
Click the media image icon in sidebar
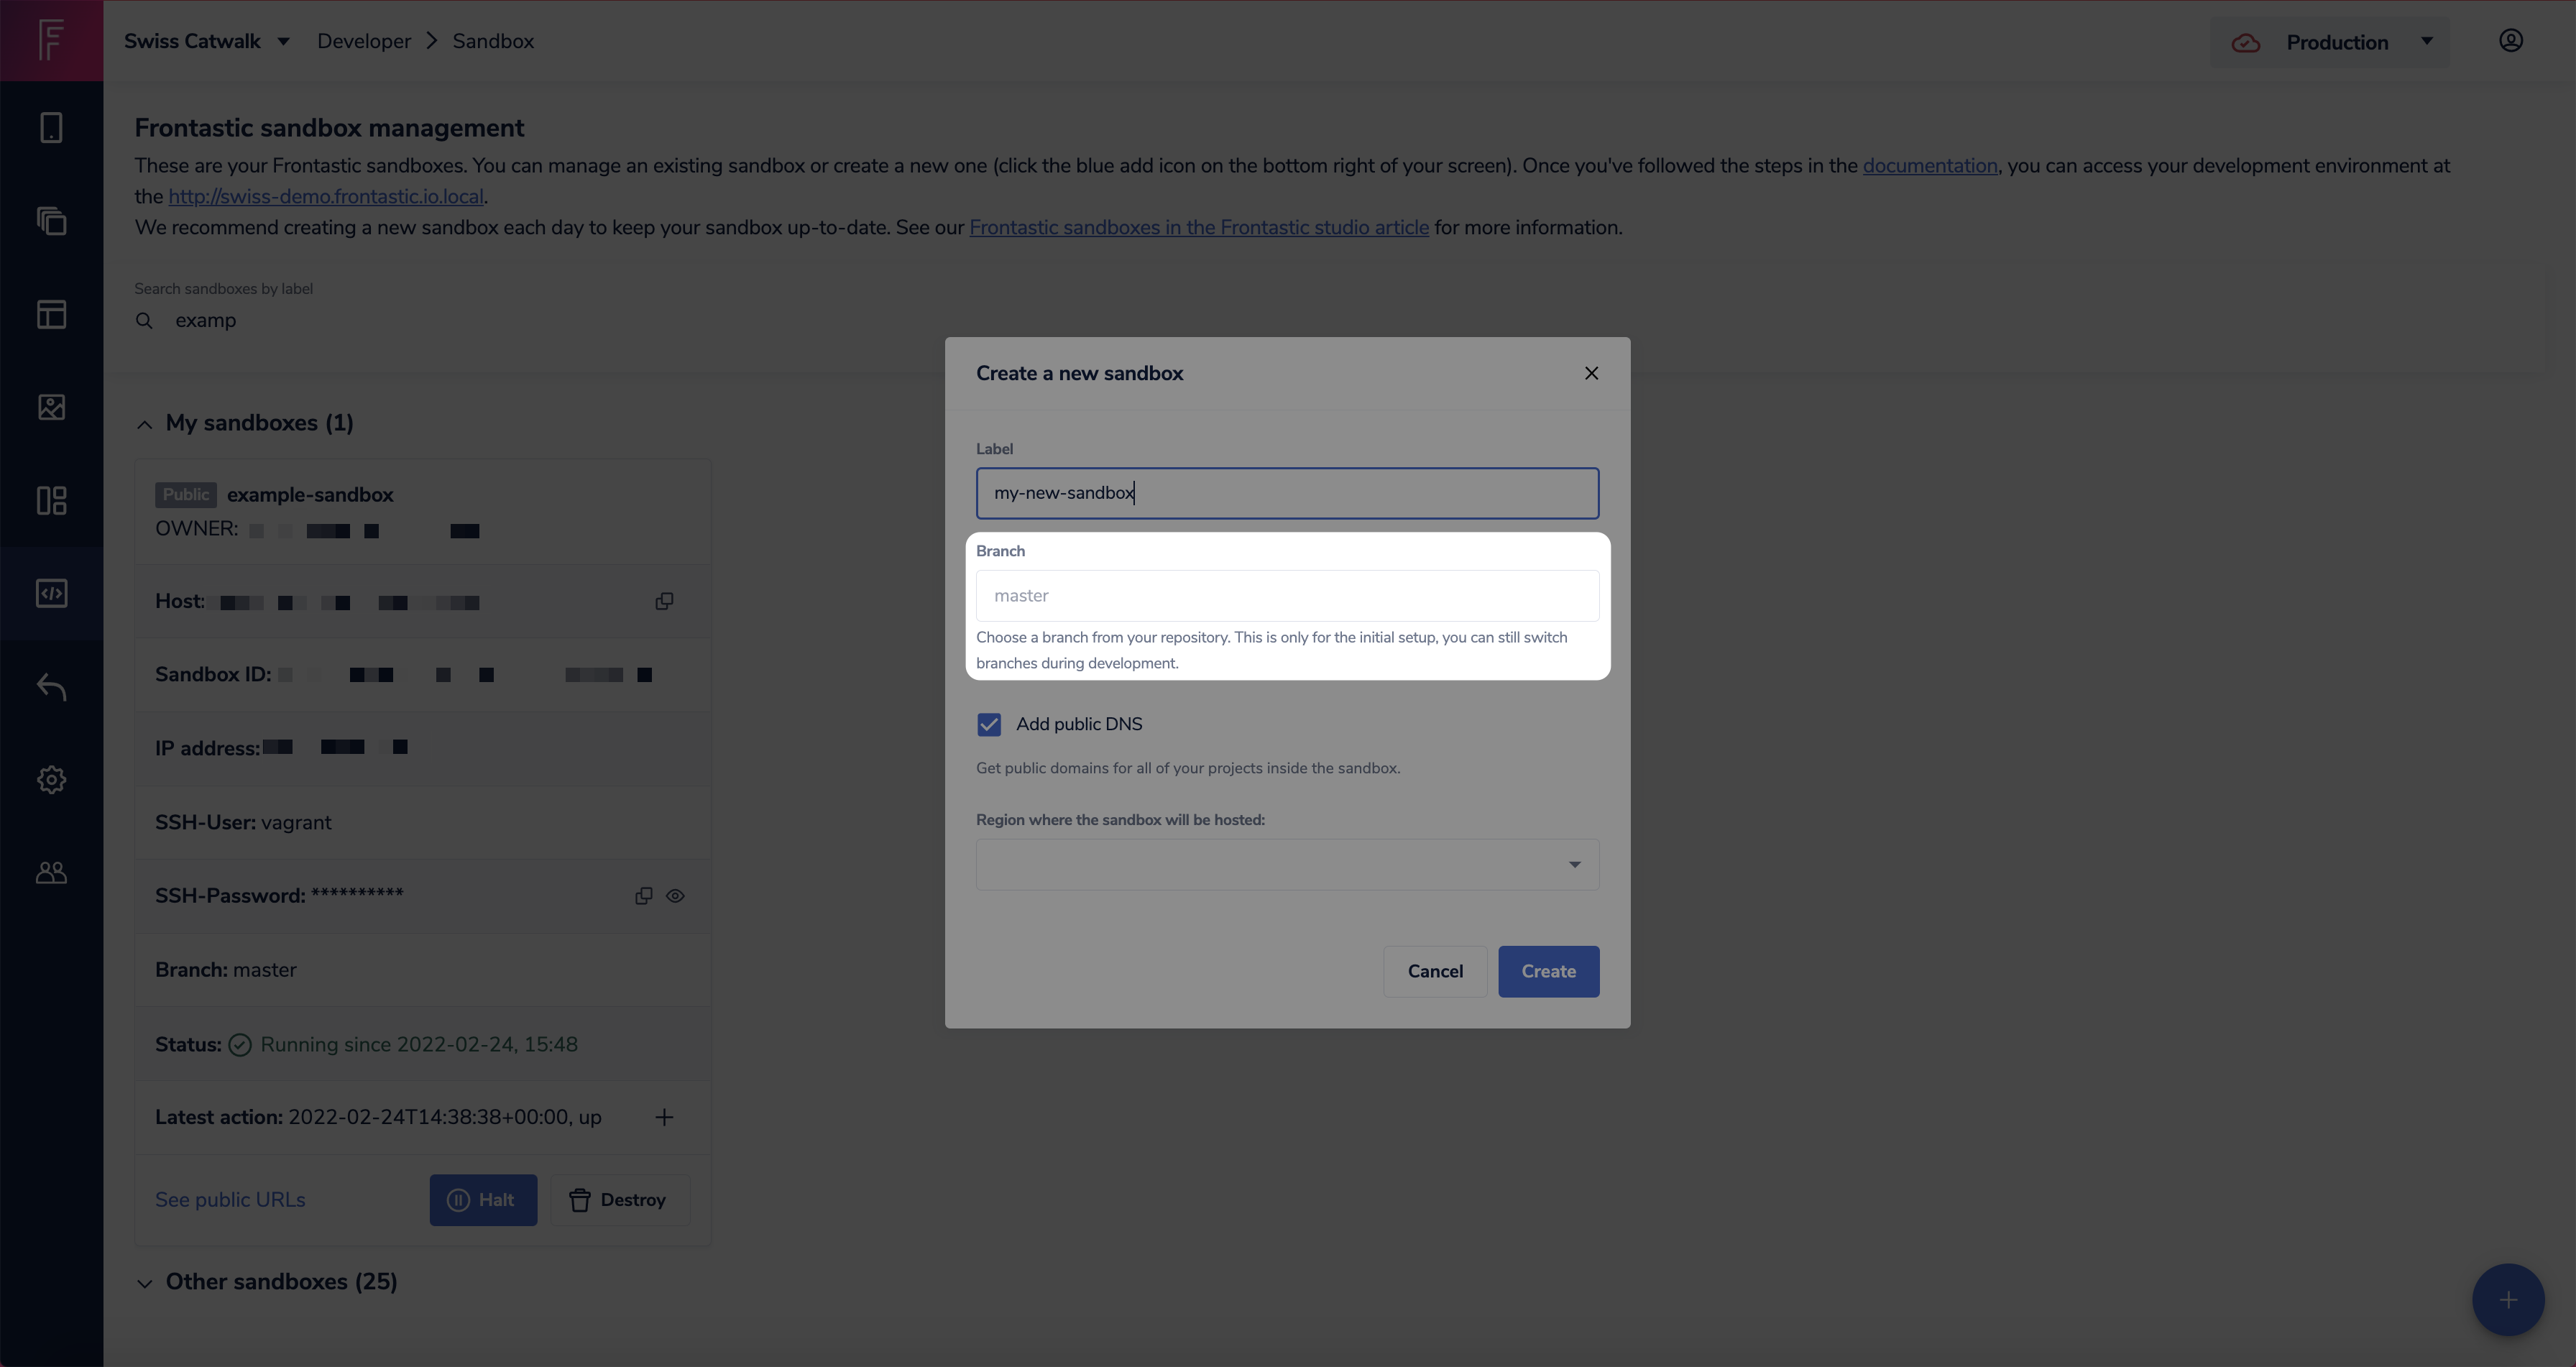click(51, 407)
